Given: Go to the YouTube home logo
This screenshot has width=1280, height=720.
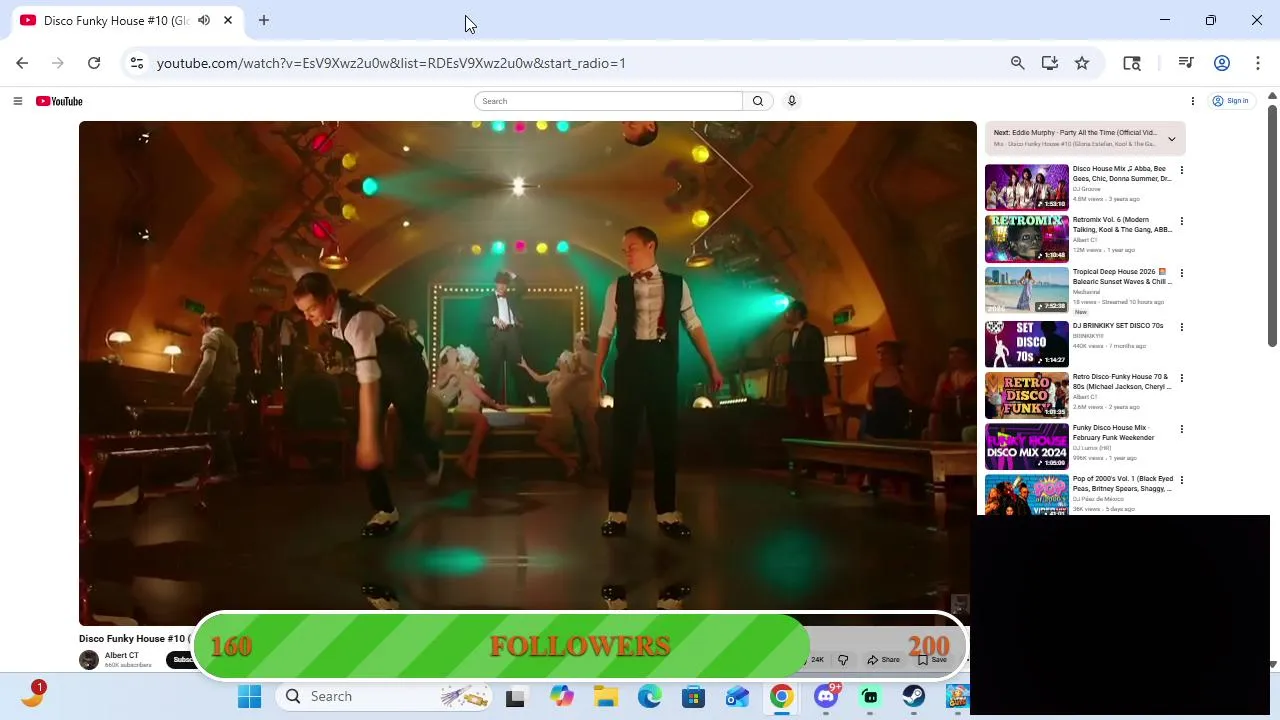Looking at the screenshot, I should pyautogui.click(x=59, y=101).
